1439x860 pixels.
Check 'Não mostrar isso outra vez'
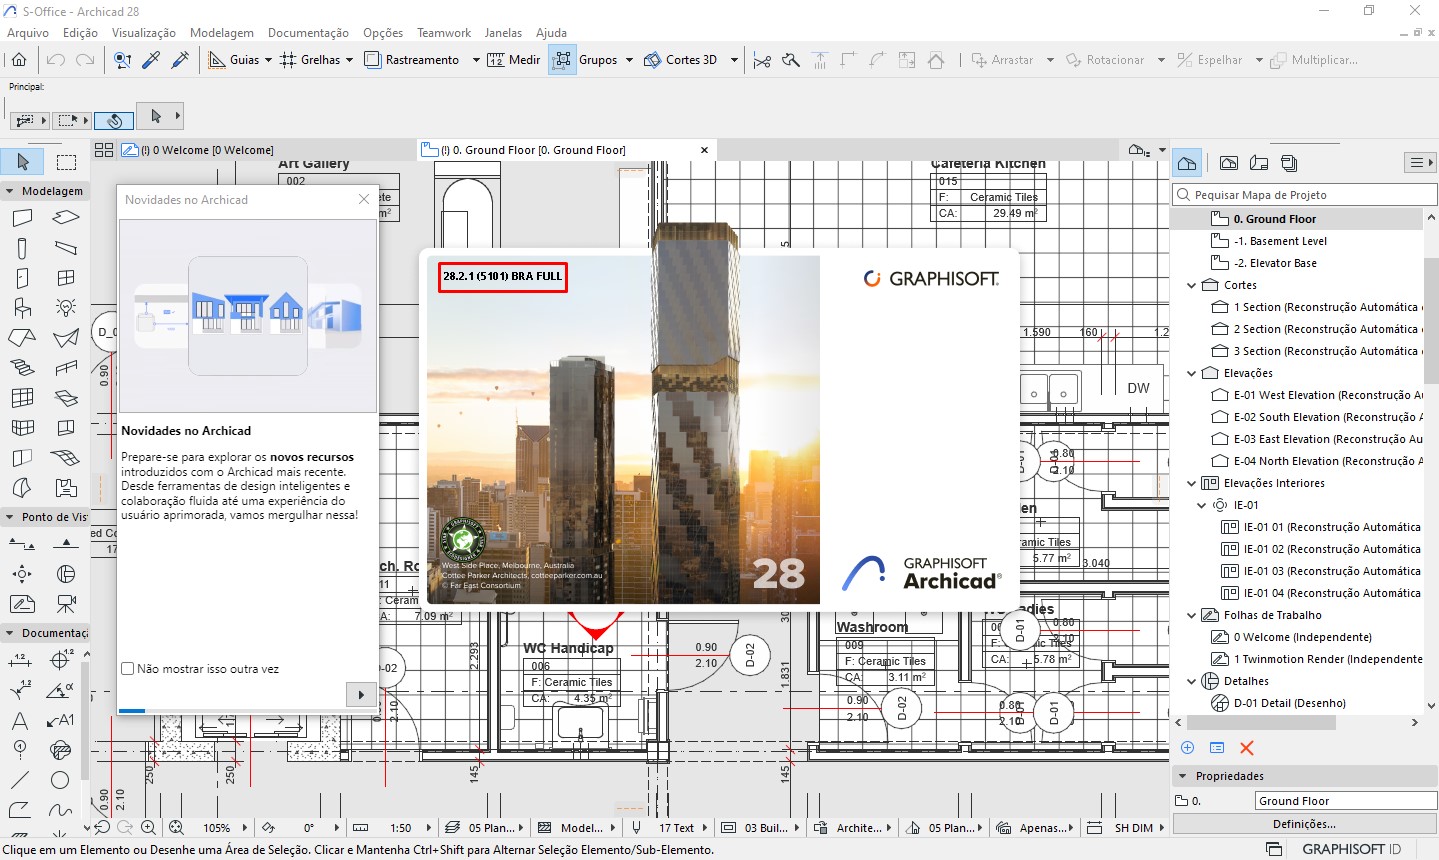click(128, 669)
